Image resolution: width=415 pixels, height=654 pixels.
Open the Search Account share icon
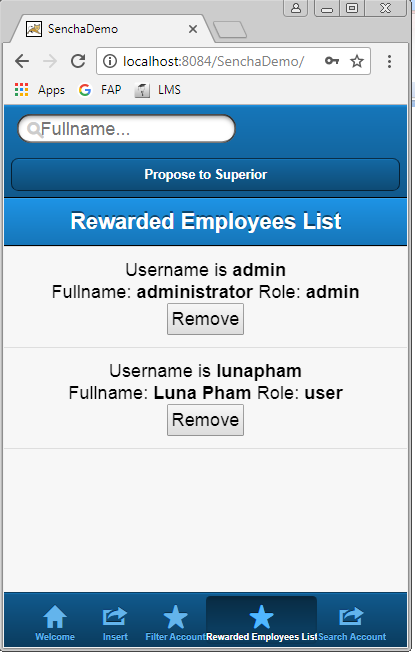(x=351, y=616)
